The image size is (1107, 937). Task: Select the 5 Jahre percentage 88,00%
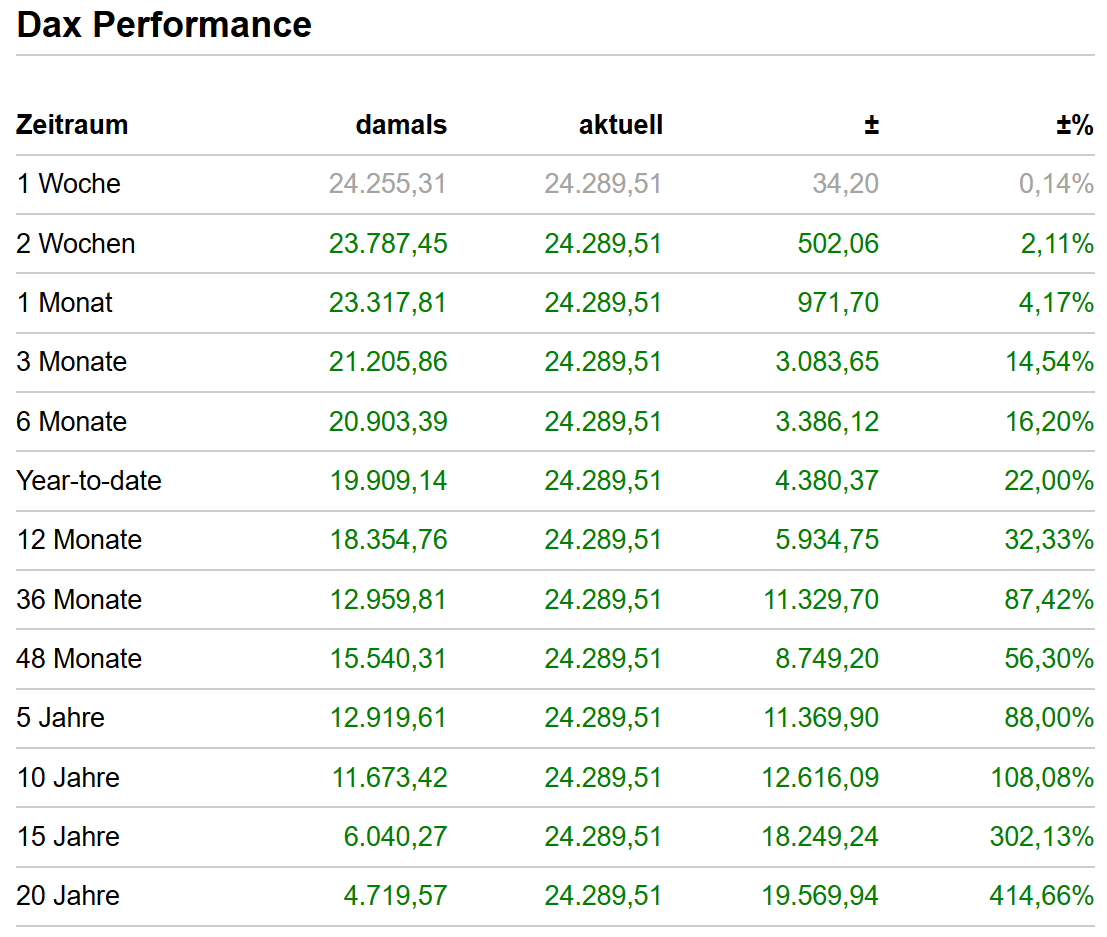coord(1049,717)
